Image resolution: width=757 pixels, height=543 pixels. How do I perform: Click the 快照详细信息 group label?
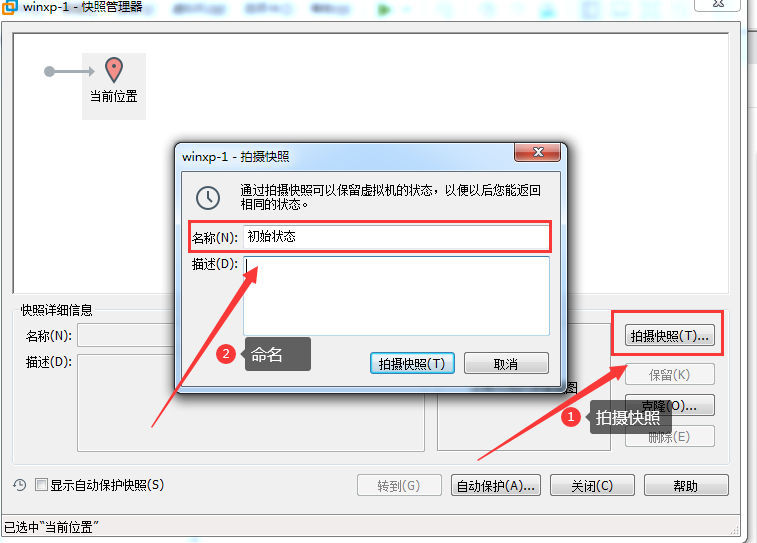56,310
